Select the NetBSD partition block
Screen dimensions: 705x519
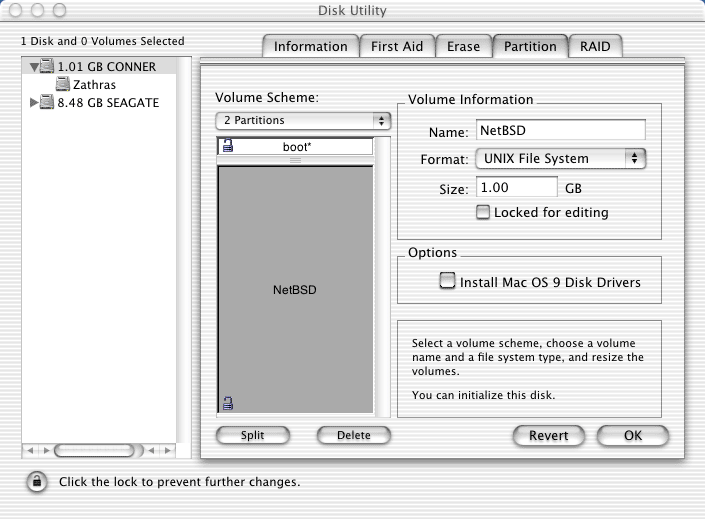click(295, 289)
